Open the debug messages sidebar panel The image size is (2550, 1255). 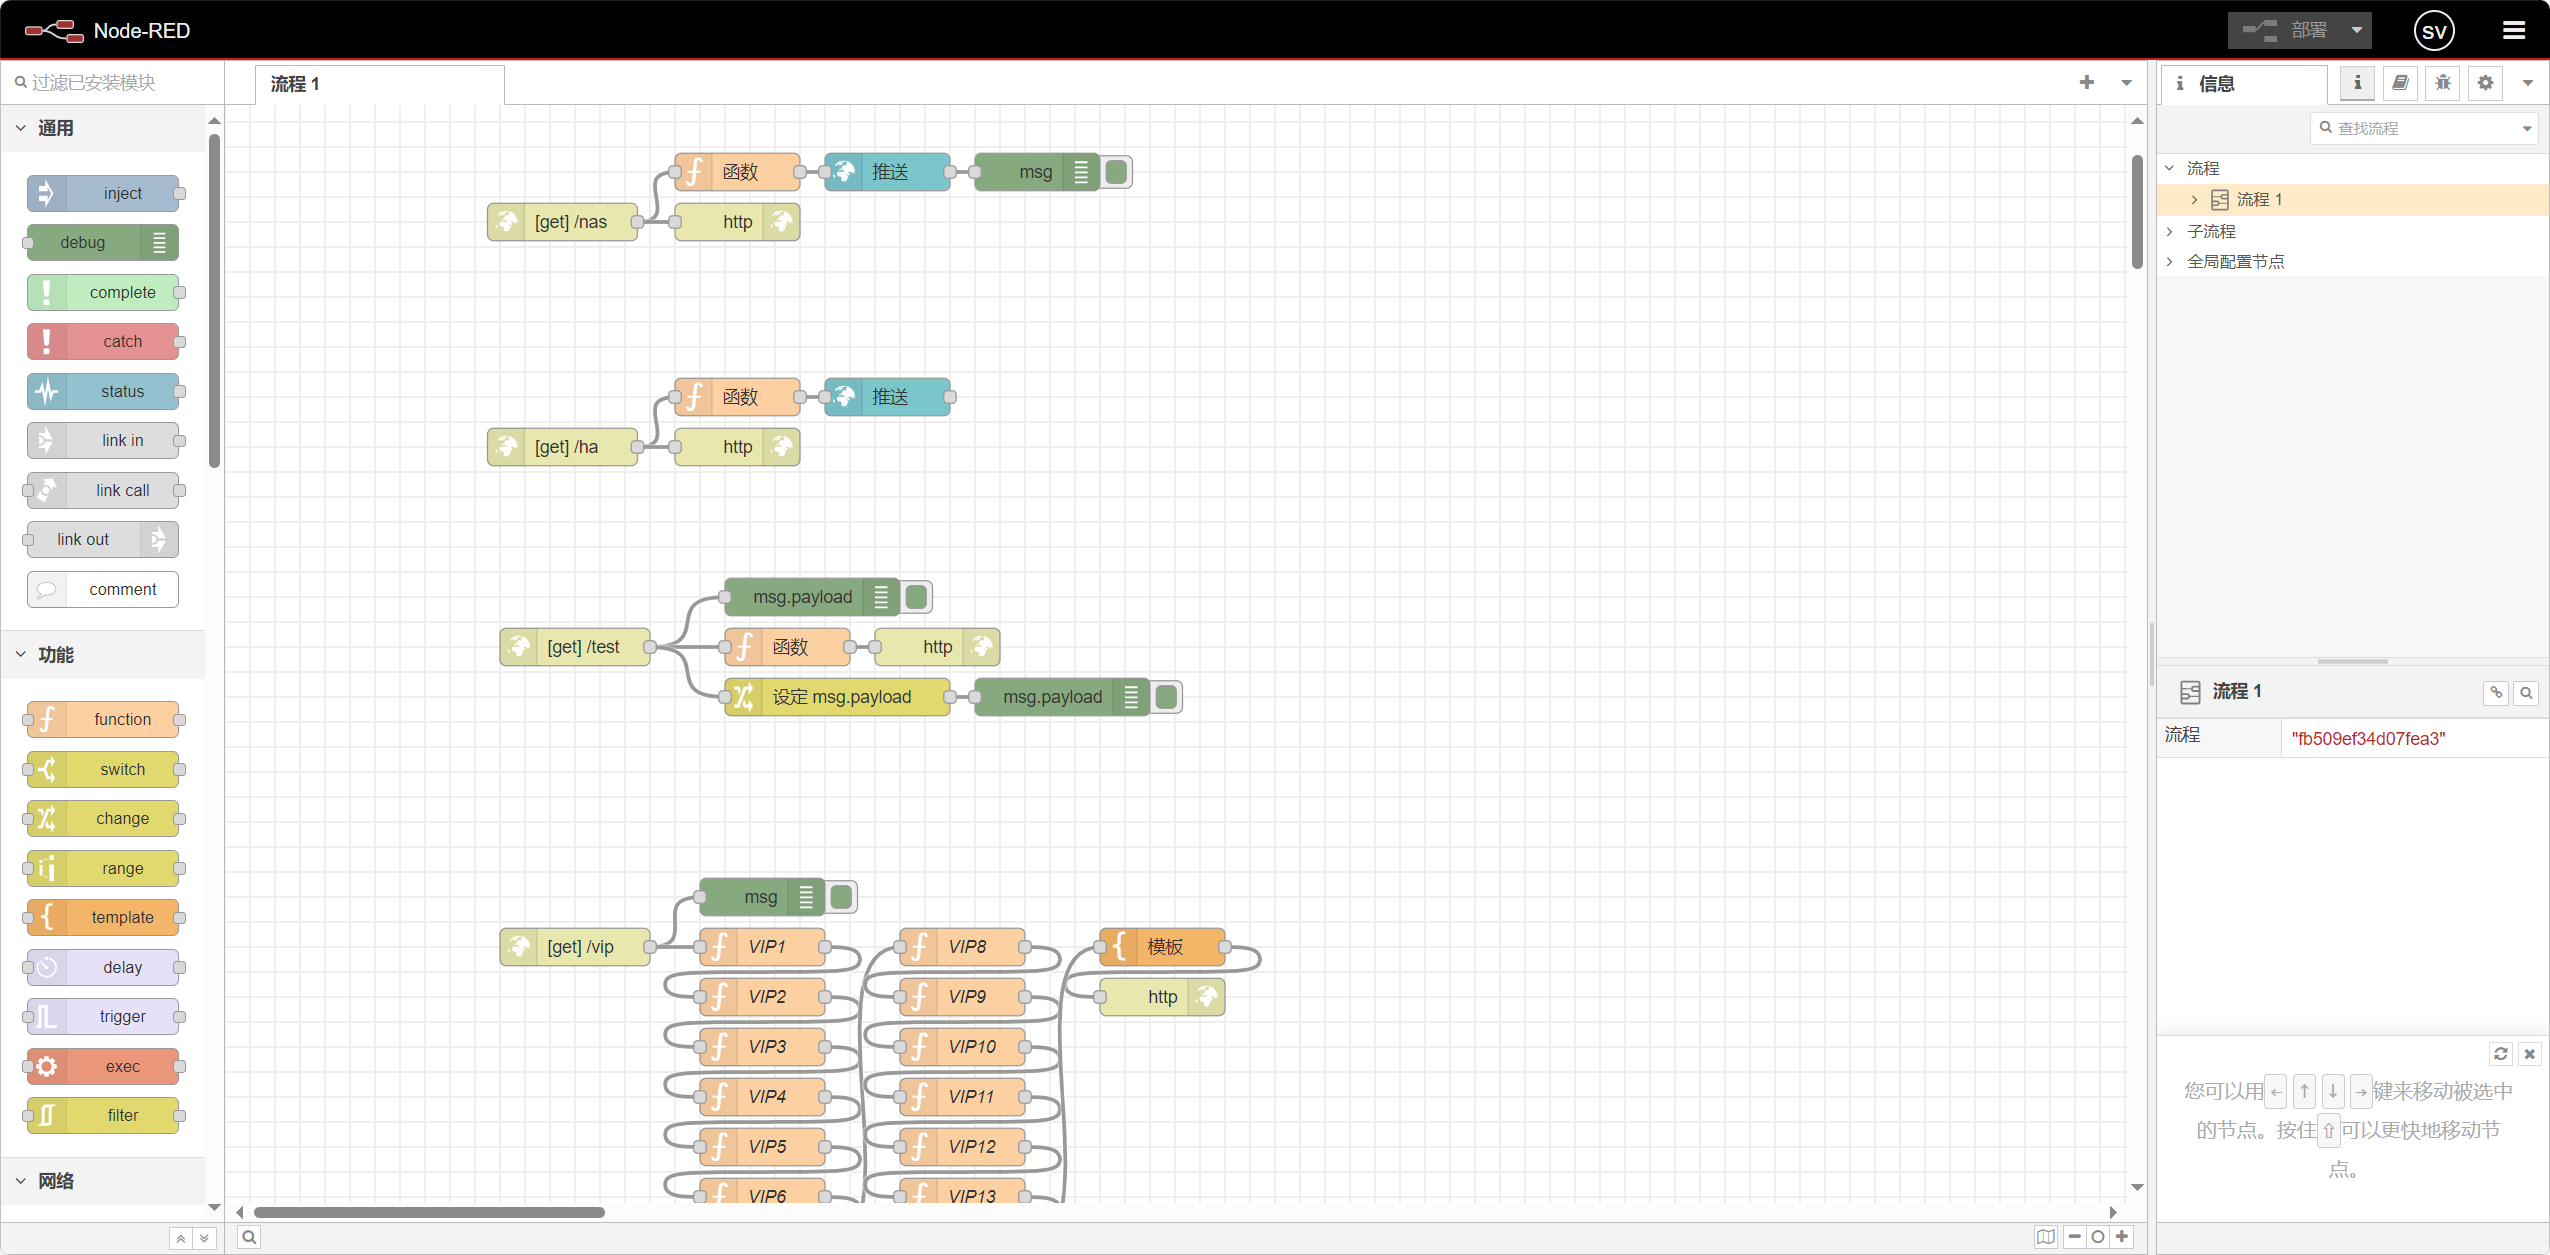tap(2442, 83)
